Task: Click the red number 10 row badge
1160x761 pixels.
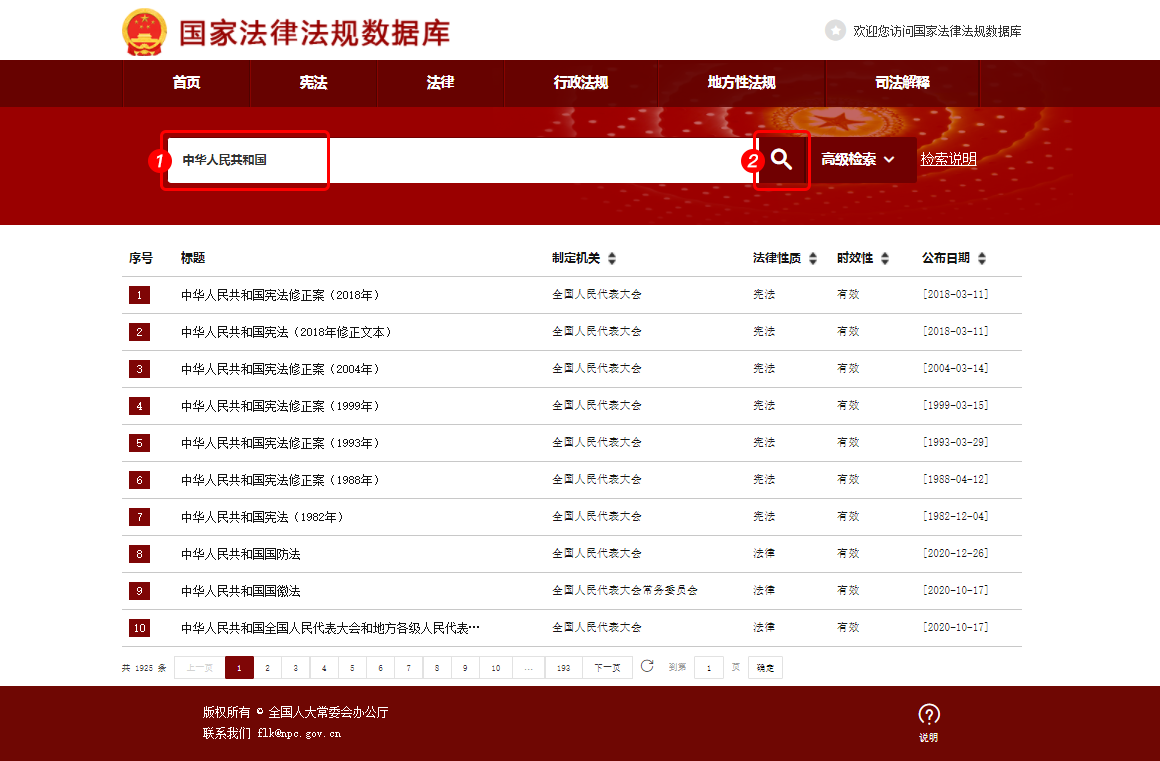Action: pyautogui.click(x=139, y=628)
